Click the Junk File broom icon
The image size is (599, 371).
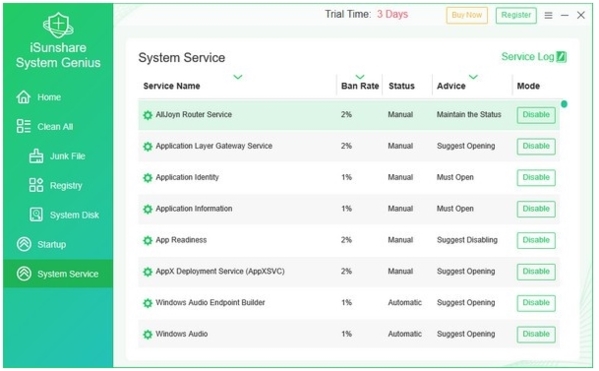36,156
